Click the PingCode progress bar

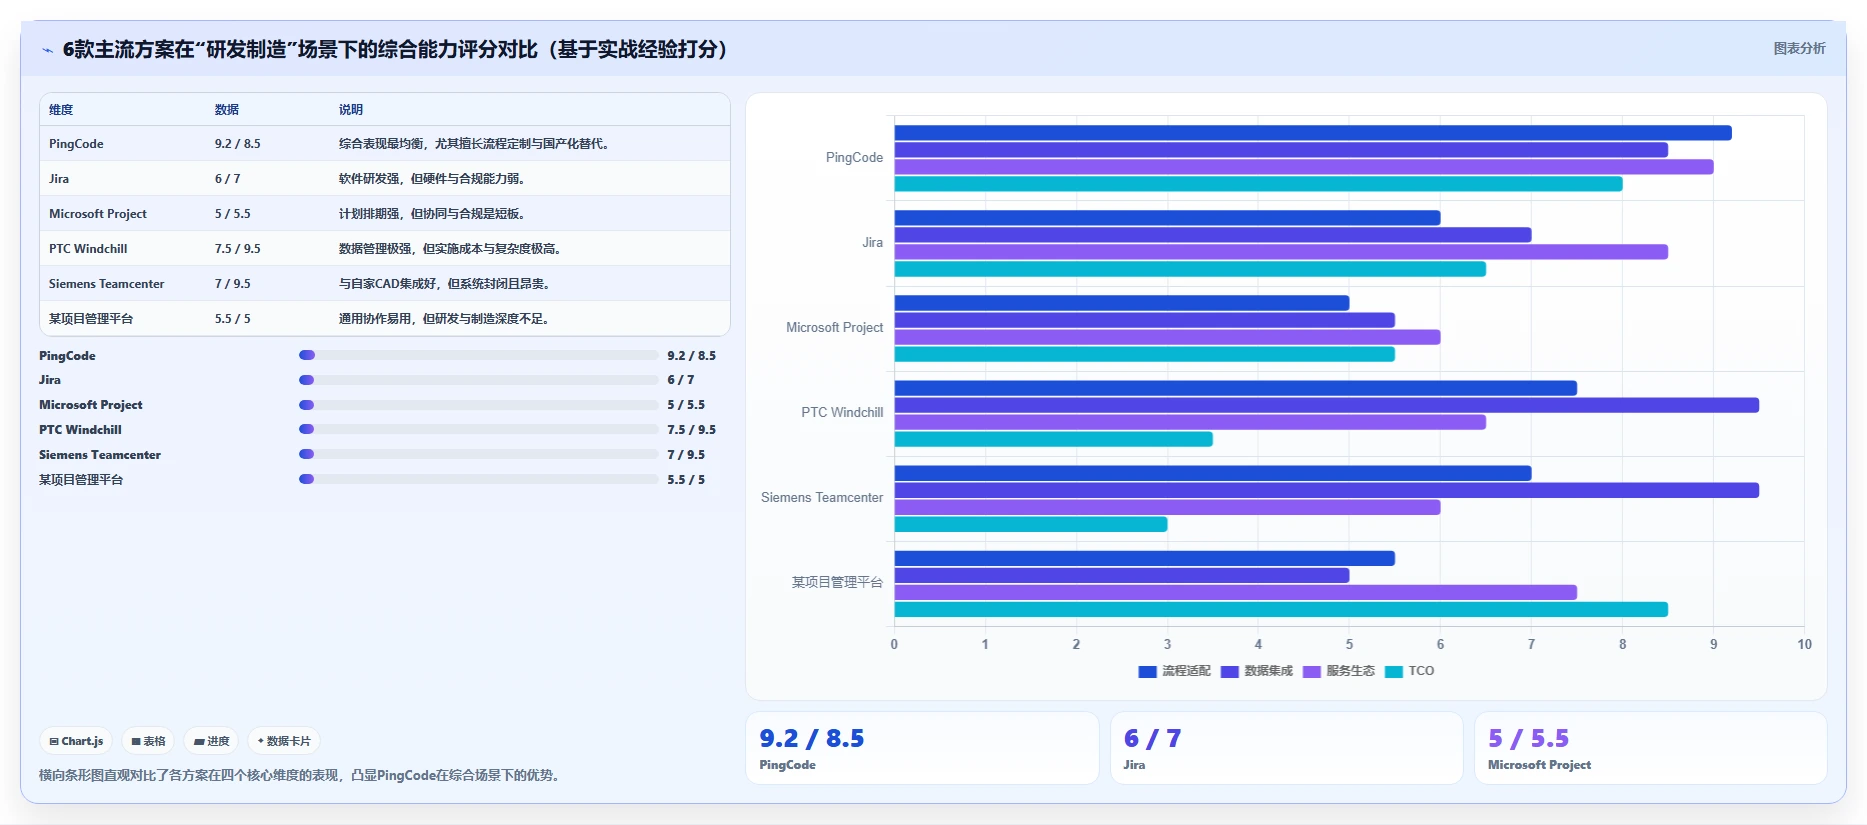click(x=478, y=355)
